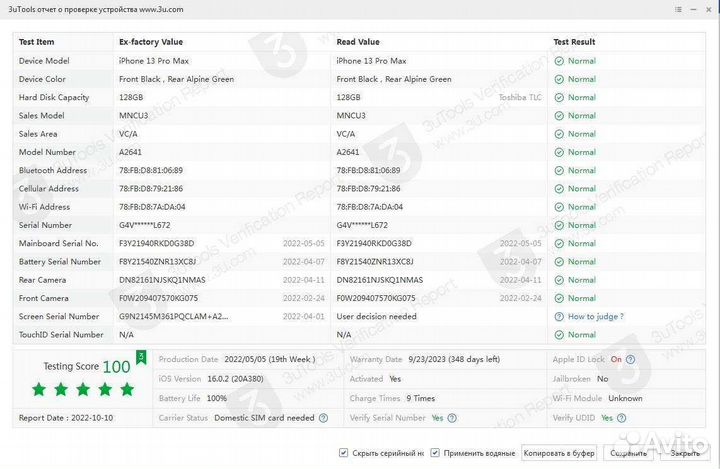Image resolution: width=720 pixels, height=469 pixels.
Task: Click the Normal check icon for Device Color
Action: click(559, 79)
